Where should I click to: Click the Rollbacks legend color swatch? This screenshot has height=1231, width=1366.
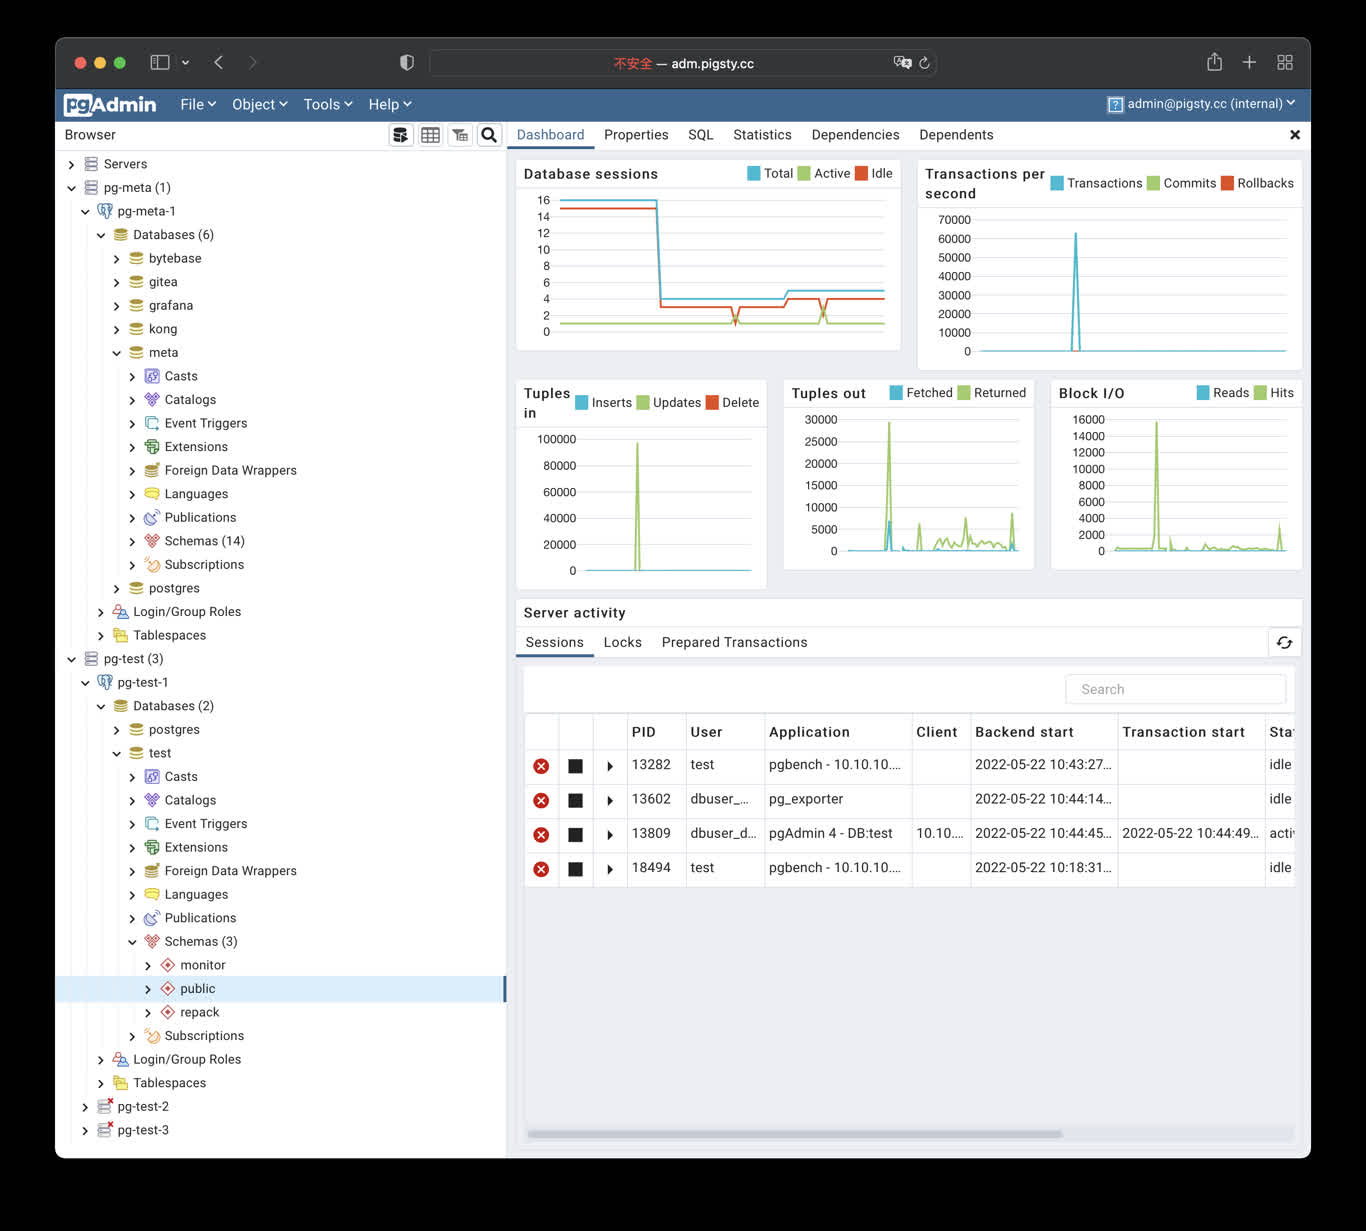tap(1226, 183)
